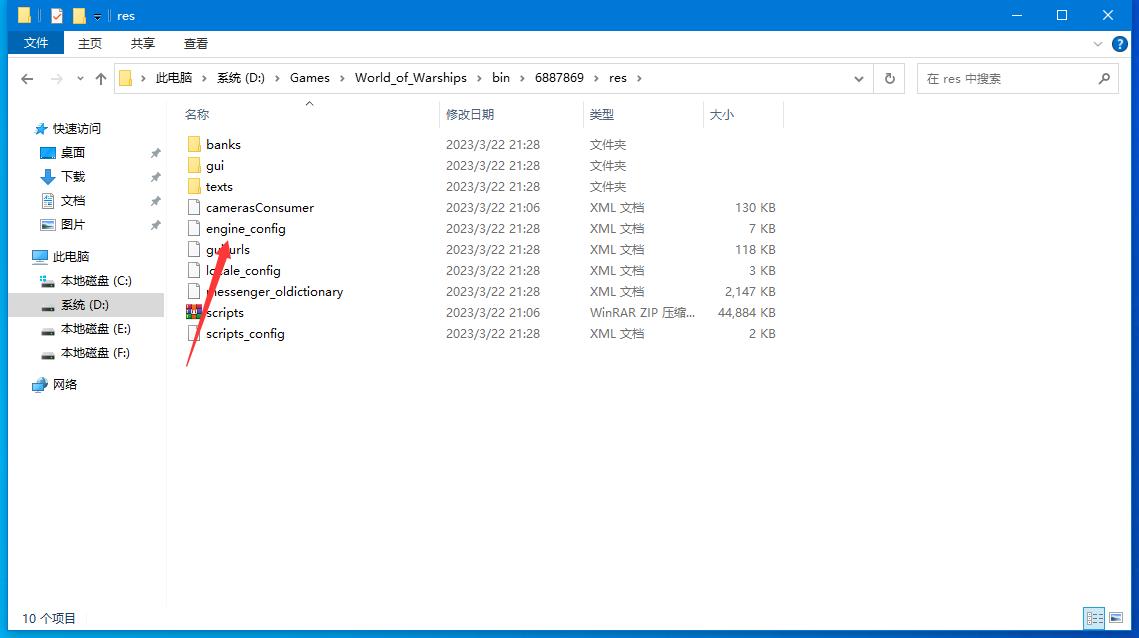Open Downloads in quick access sidebar
1139x638 pixels.
click(x=73, y=177)
